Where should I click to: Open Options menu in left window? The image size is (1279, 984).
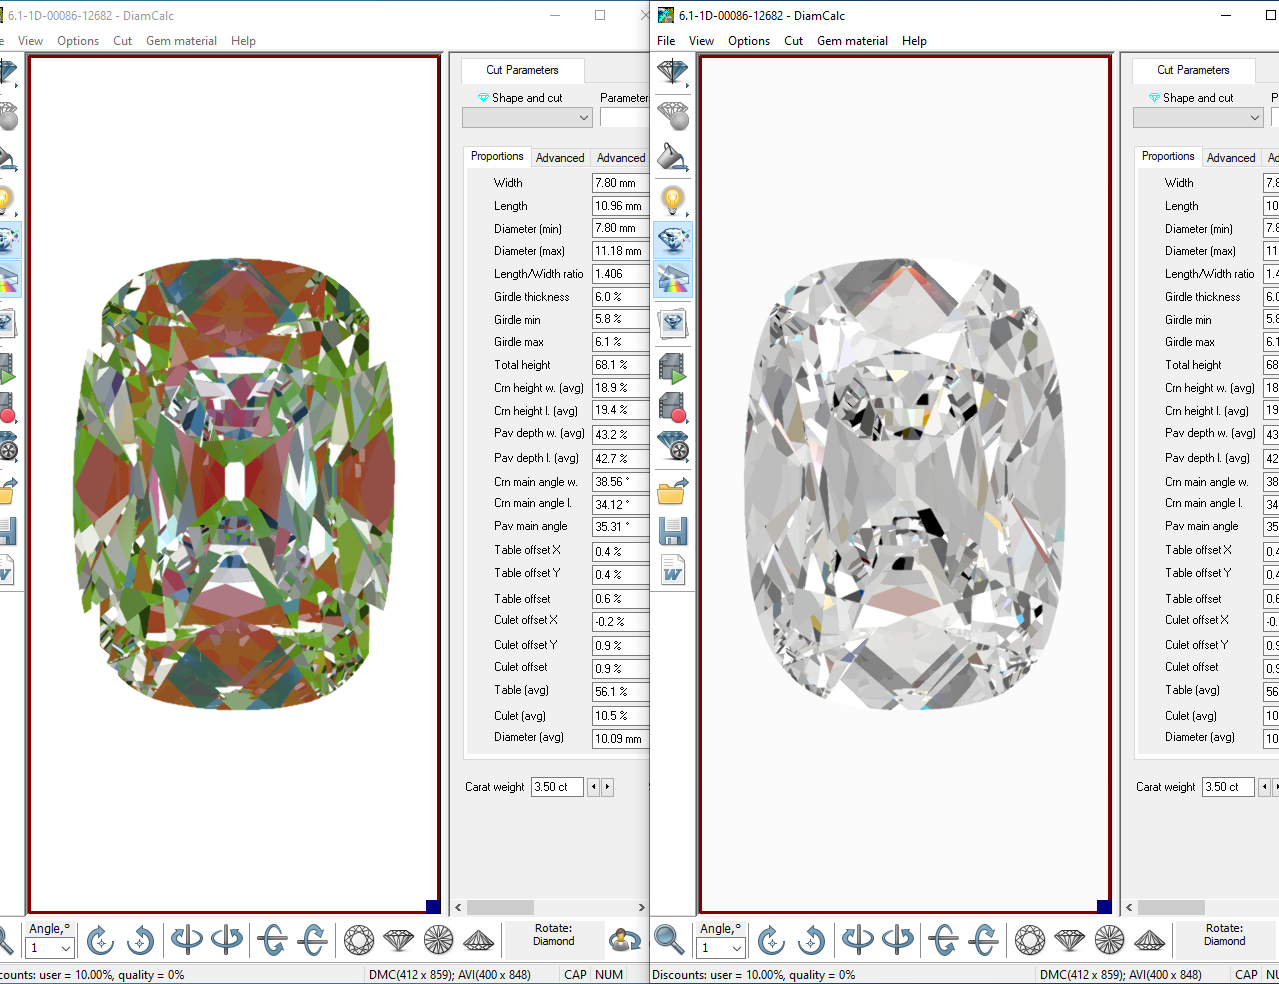click(x=78, y=41)
